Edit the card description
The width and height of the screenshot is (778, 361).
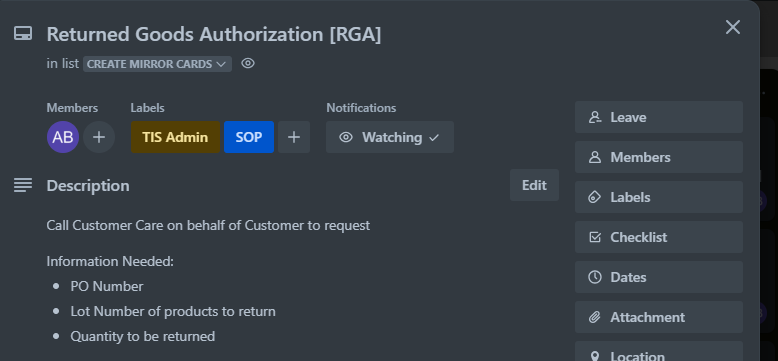coord(534,185)
